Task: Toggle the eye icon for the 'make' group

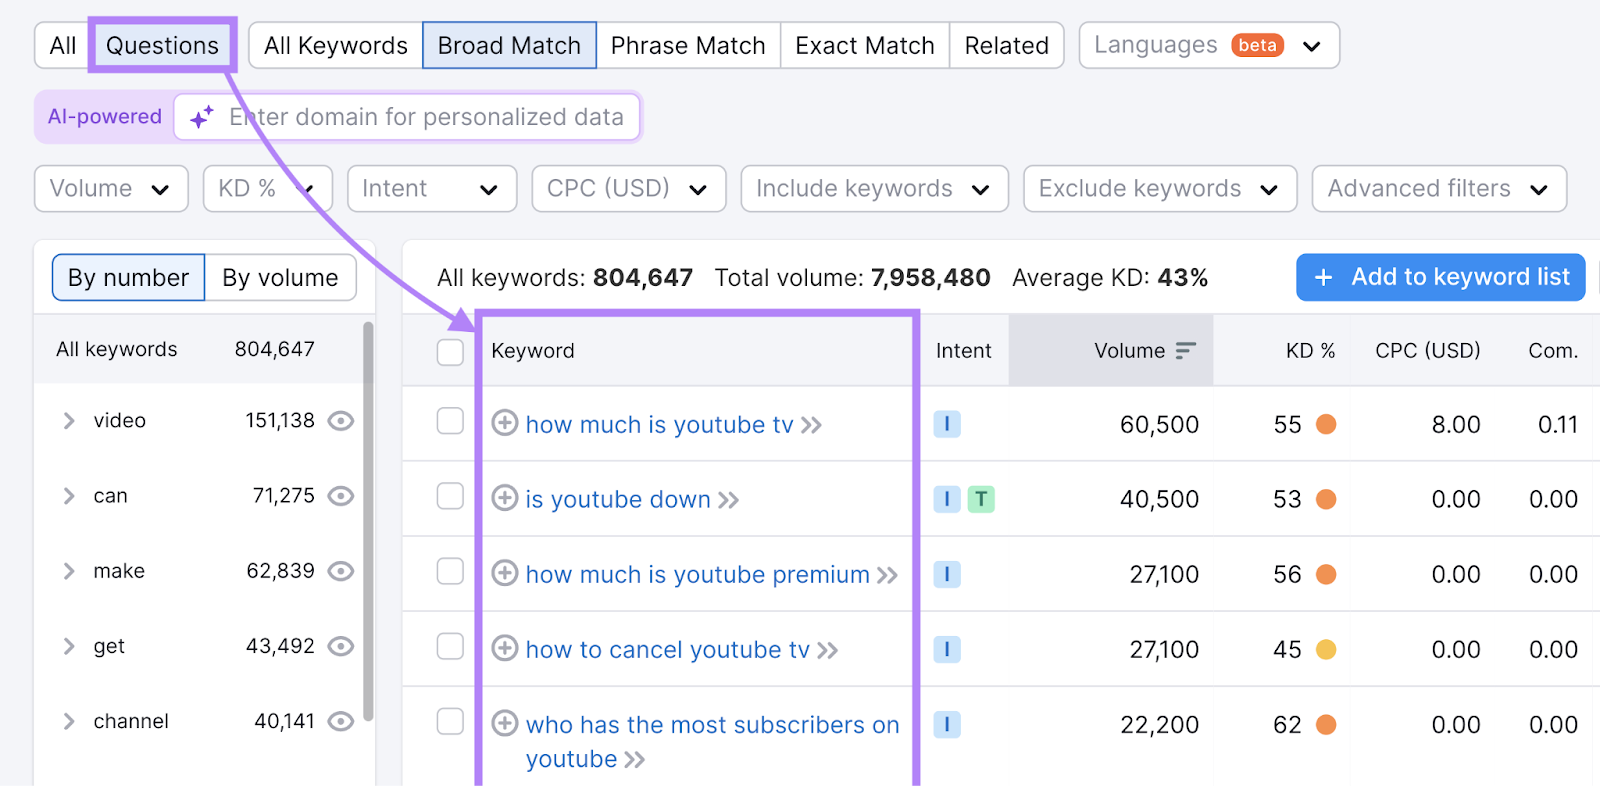Action: click(x=341, y=571)
